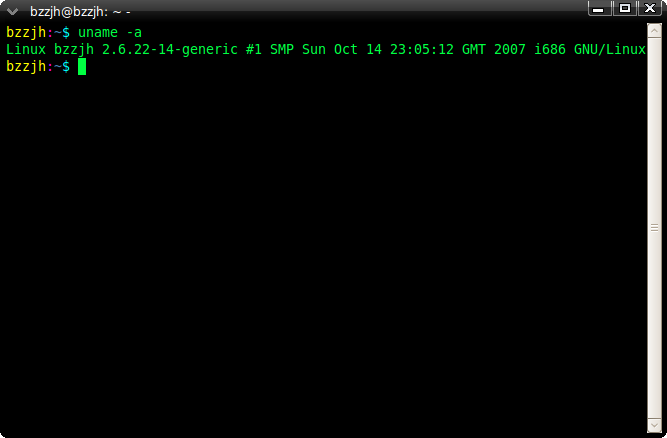Viewport: 667px width, 438px height.
Task: Click the scrollbar thumb grip handle
Action: 654,228
